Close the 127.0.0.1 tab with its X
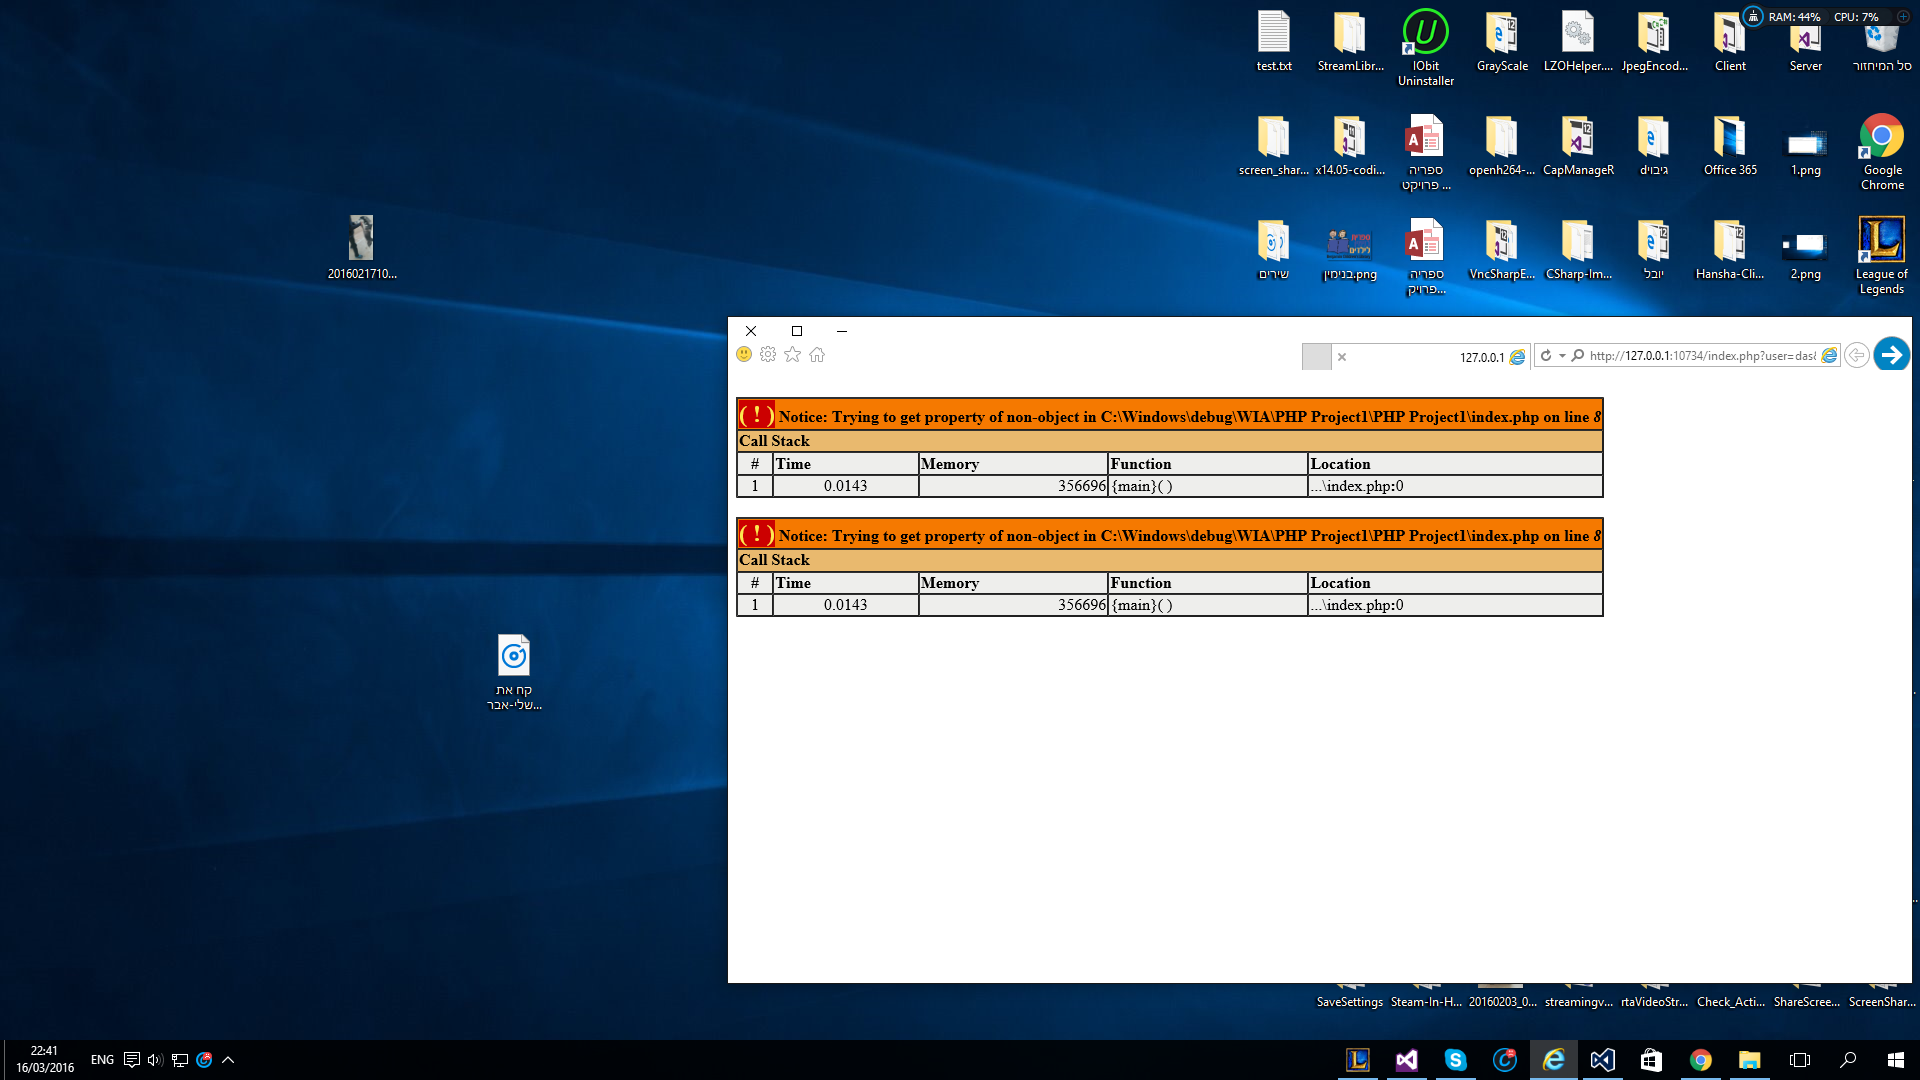This screenshot has width=1920, height=1080. pos(1342,357)
